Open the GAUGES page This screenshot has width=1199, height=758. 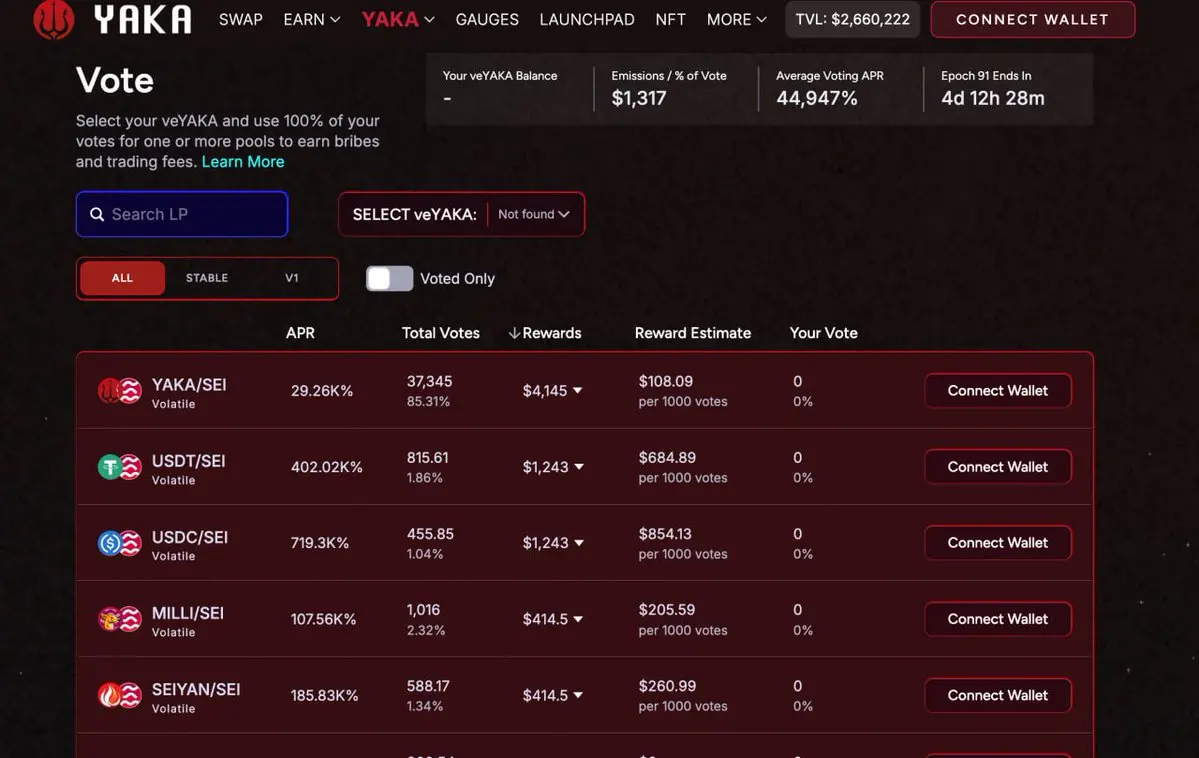click(487, 19)
